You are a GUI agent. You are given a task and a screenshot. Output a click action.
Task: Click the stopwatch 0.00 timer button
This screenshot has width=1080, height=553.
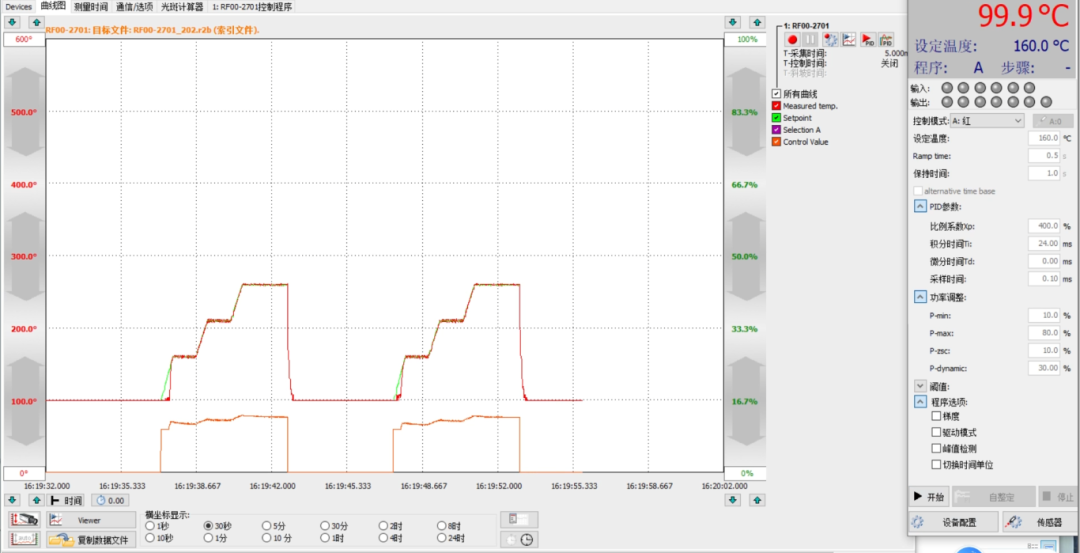pos(110,501)
